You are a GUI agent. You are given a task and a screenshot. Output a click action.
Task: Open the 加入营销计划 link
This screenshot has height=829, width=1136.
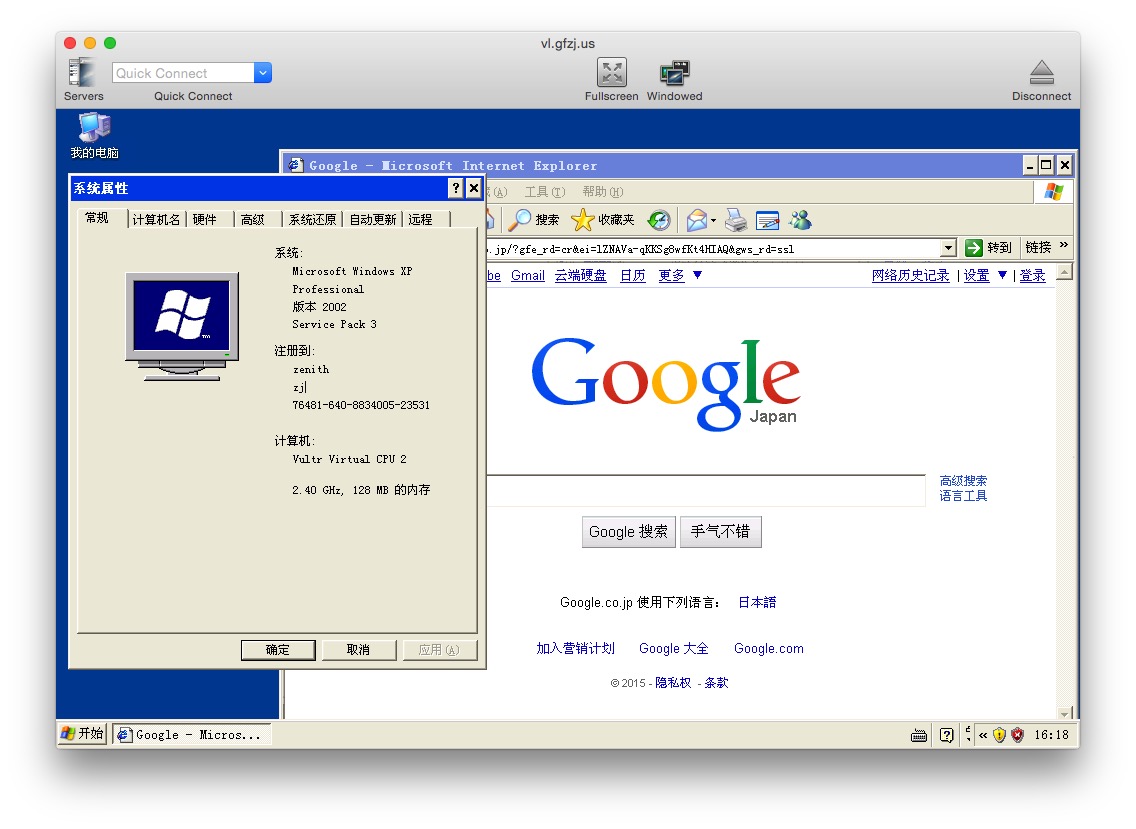(575, 649)
